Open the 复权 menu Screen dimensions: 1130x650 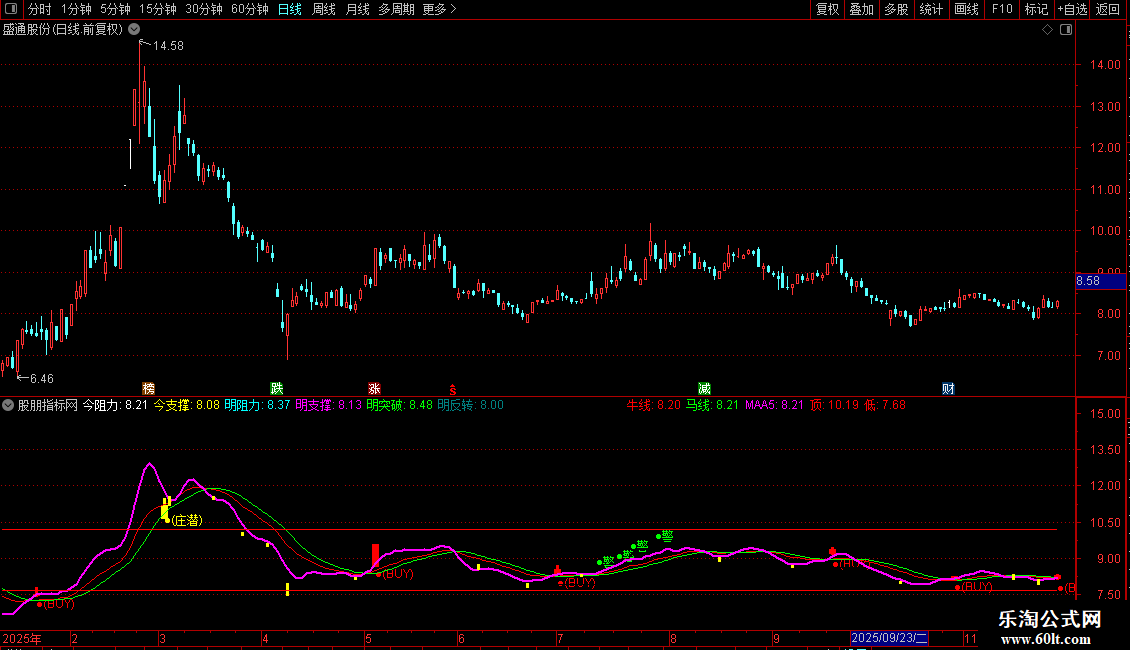pos(827,9)
